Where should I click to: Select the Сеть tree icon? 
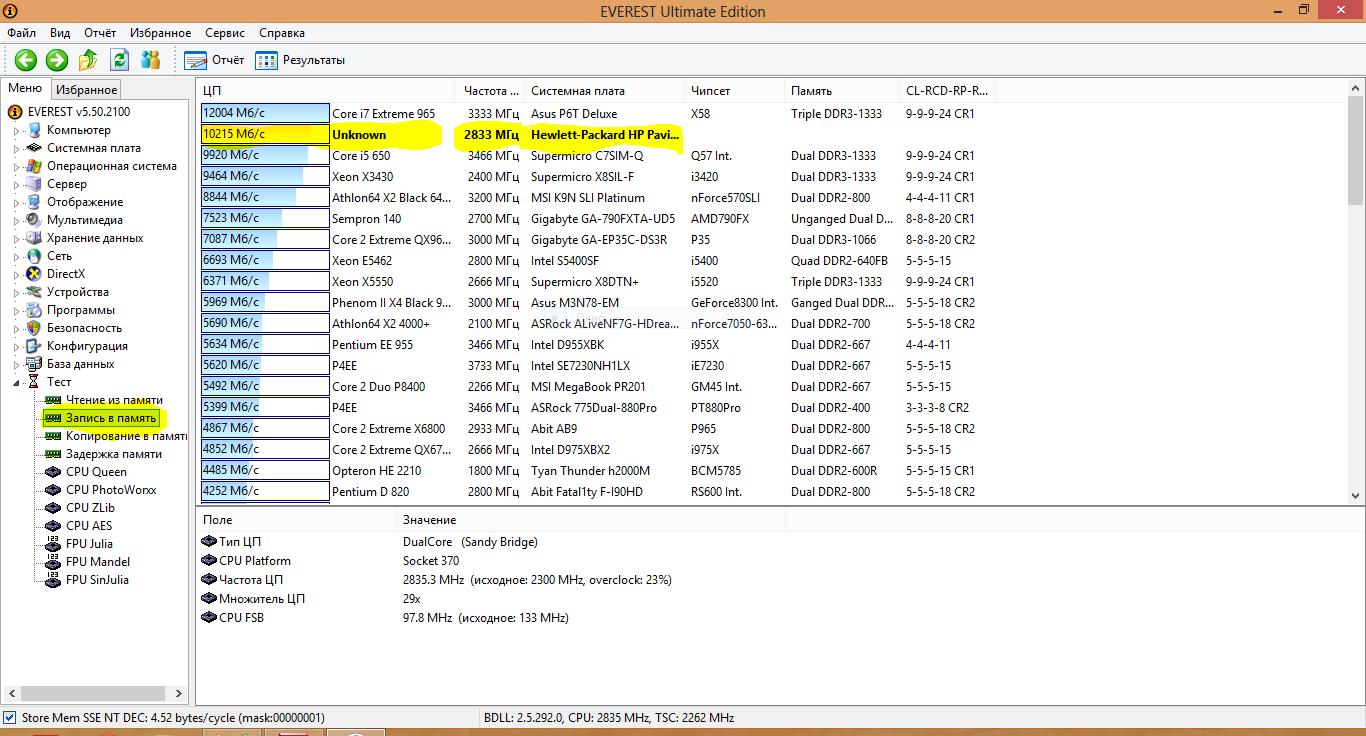point(35,256)
